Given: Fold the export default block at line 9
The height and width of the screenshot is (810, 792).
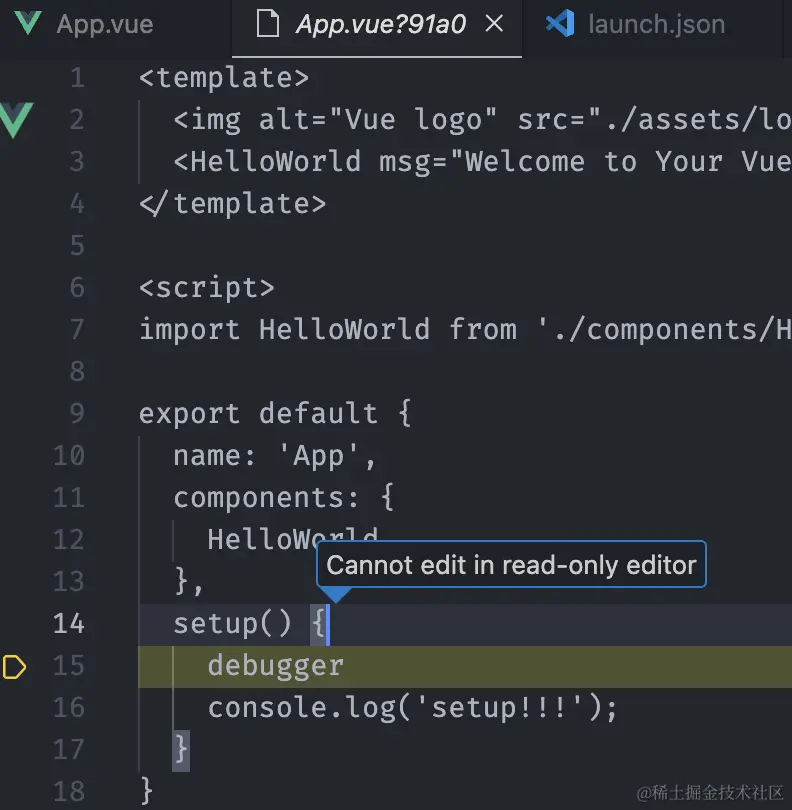Looking at the screenshot, I should tap(111, 414).
